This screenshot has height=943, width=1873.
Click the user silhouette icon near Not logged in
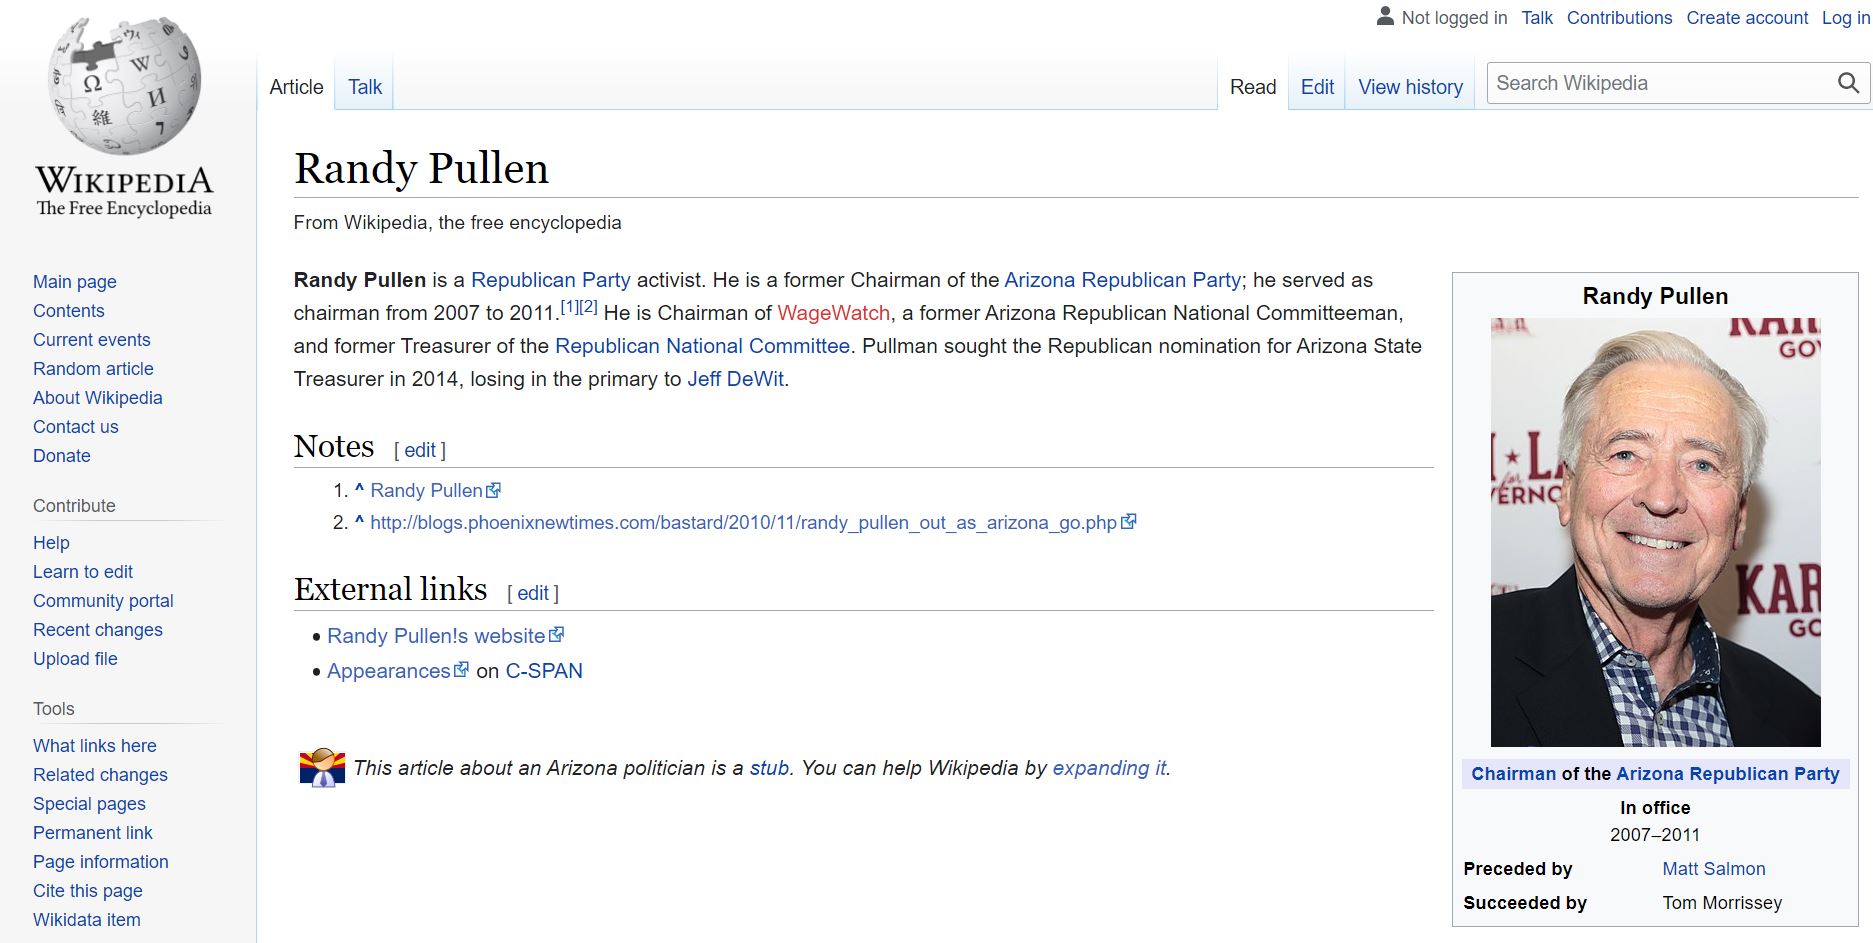1385,16
